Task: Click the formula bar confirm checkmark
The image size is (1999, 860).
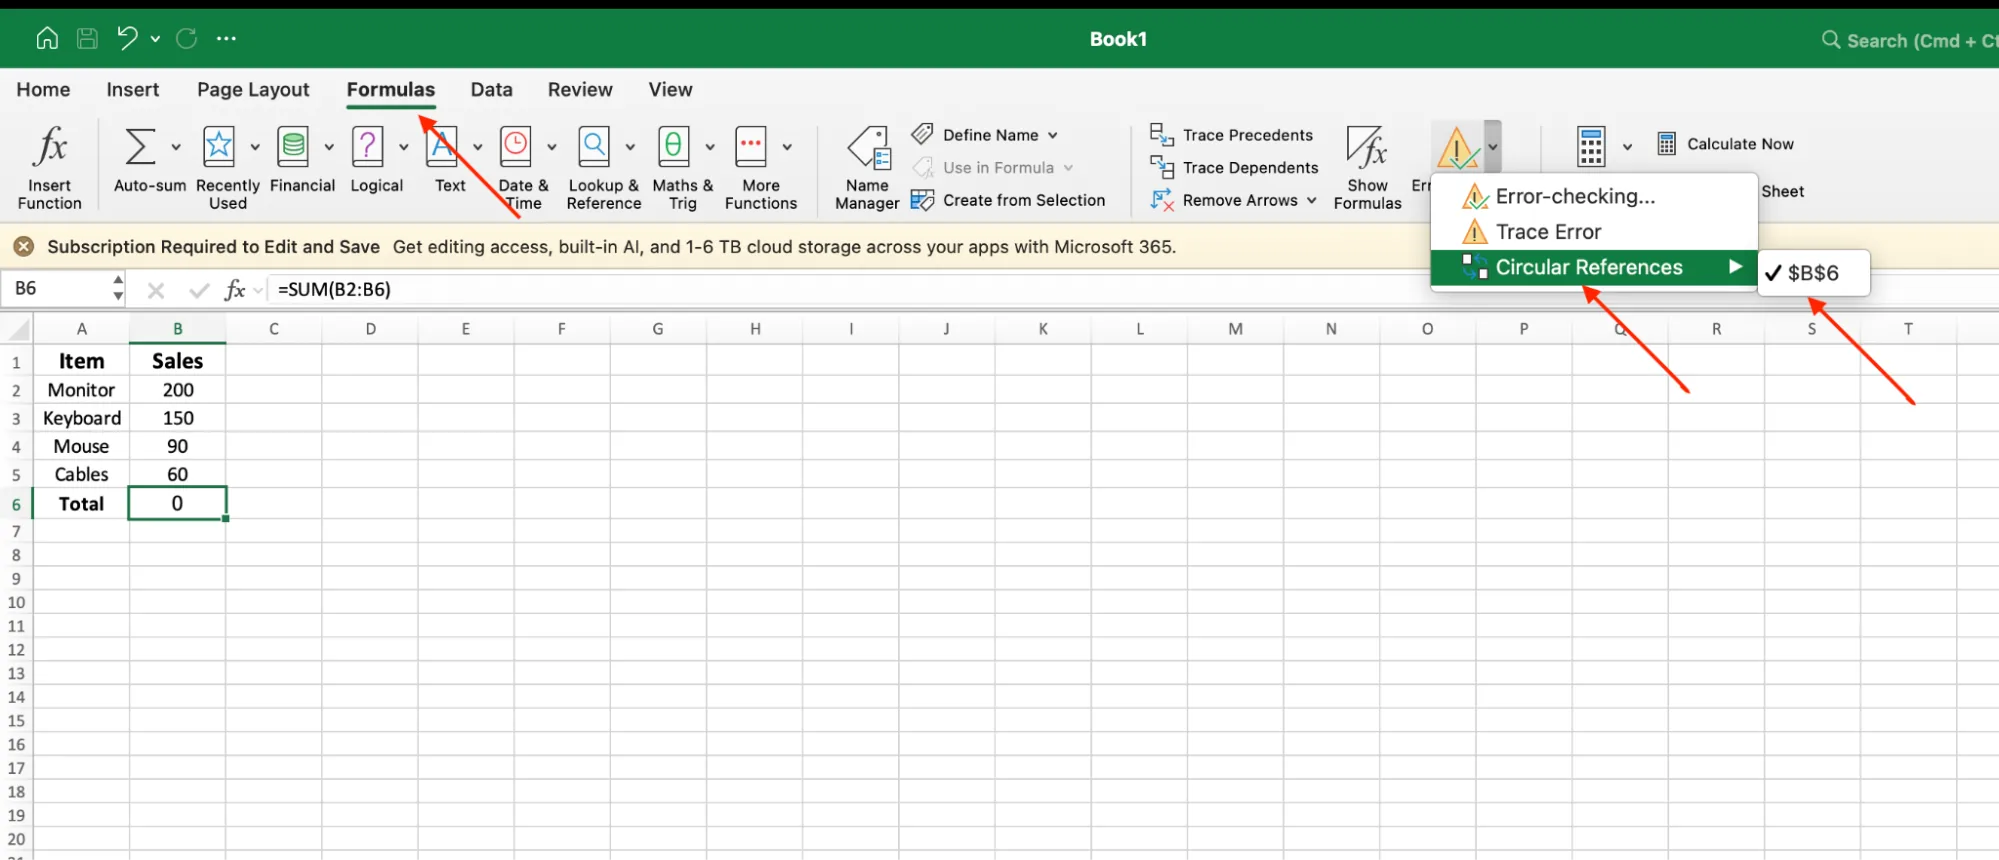Action: [x=199, y=290]
